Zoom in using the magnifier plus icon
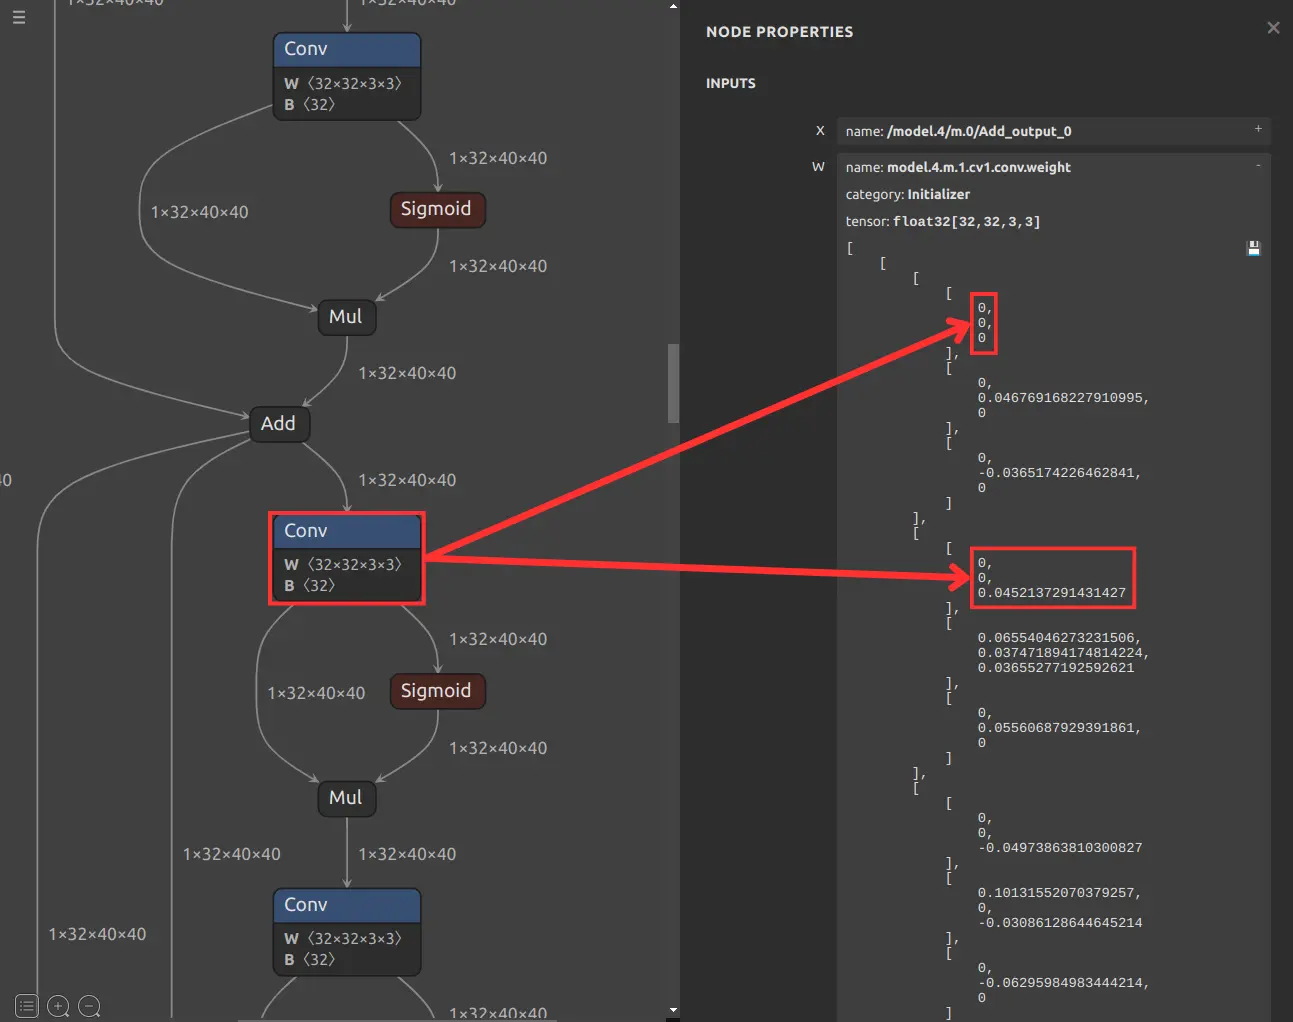 (58, 1006)
